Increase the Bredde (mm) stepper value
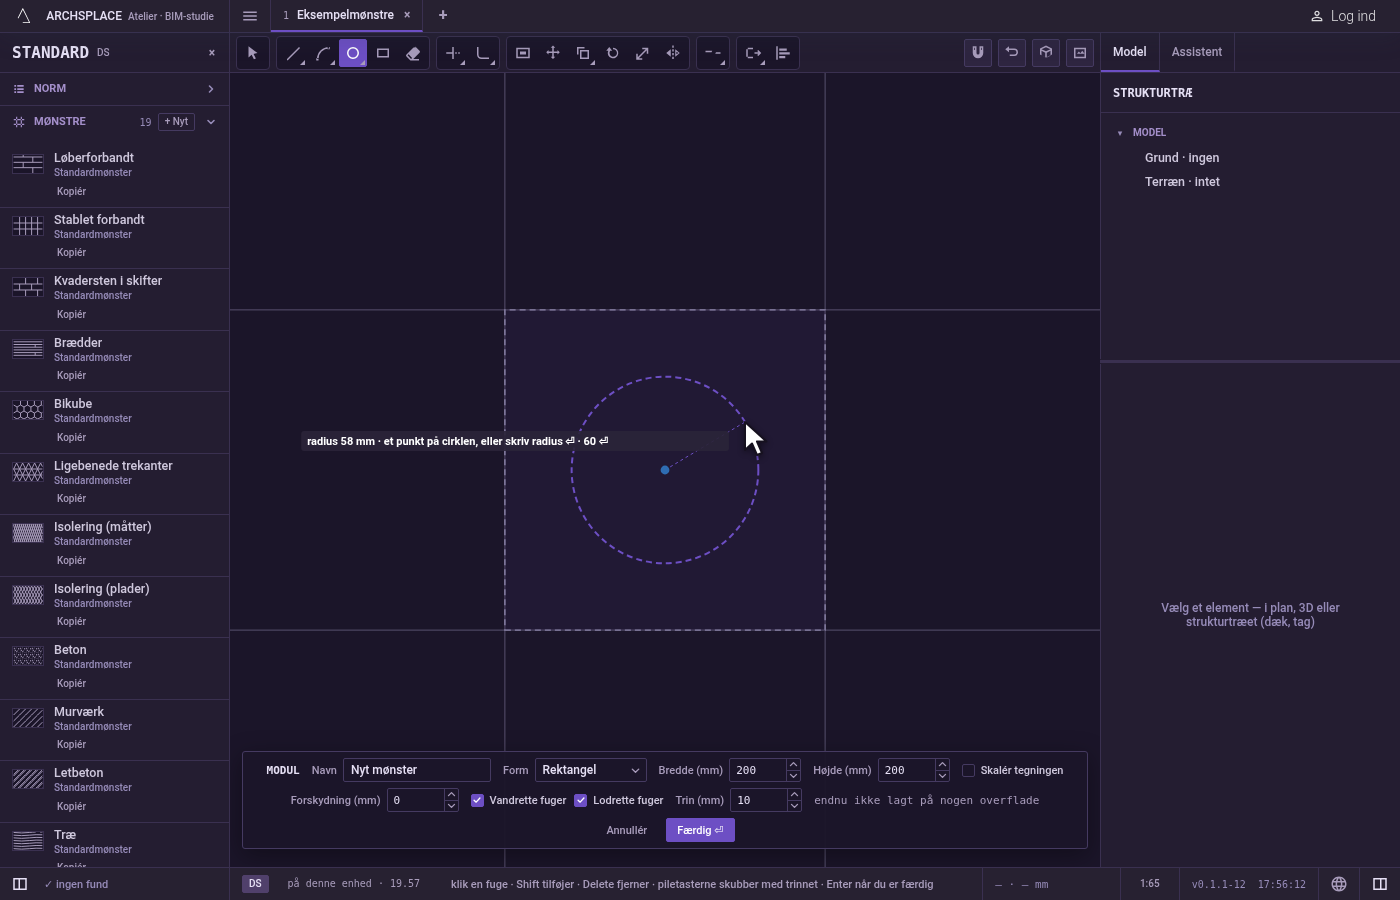The width and height of the screenshot is (1400, 900). click(x=793, y=765)
